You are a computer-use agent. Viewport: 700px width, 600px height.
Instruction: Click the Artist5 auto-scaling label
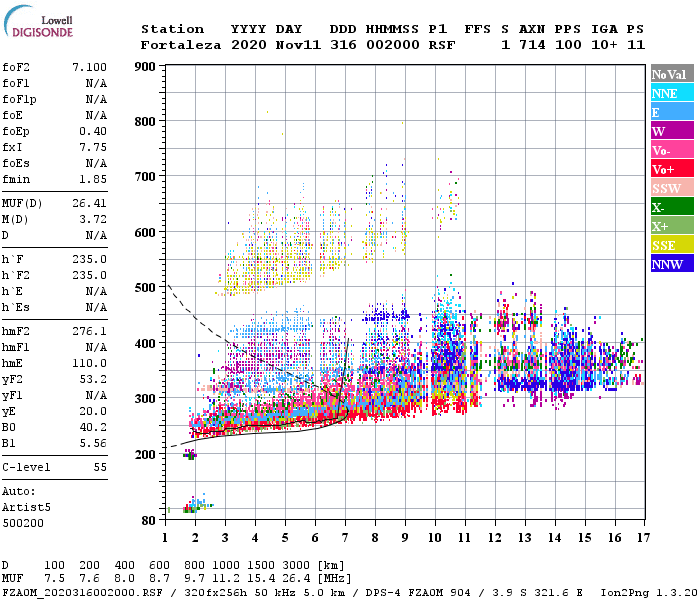[26, 508]
